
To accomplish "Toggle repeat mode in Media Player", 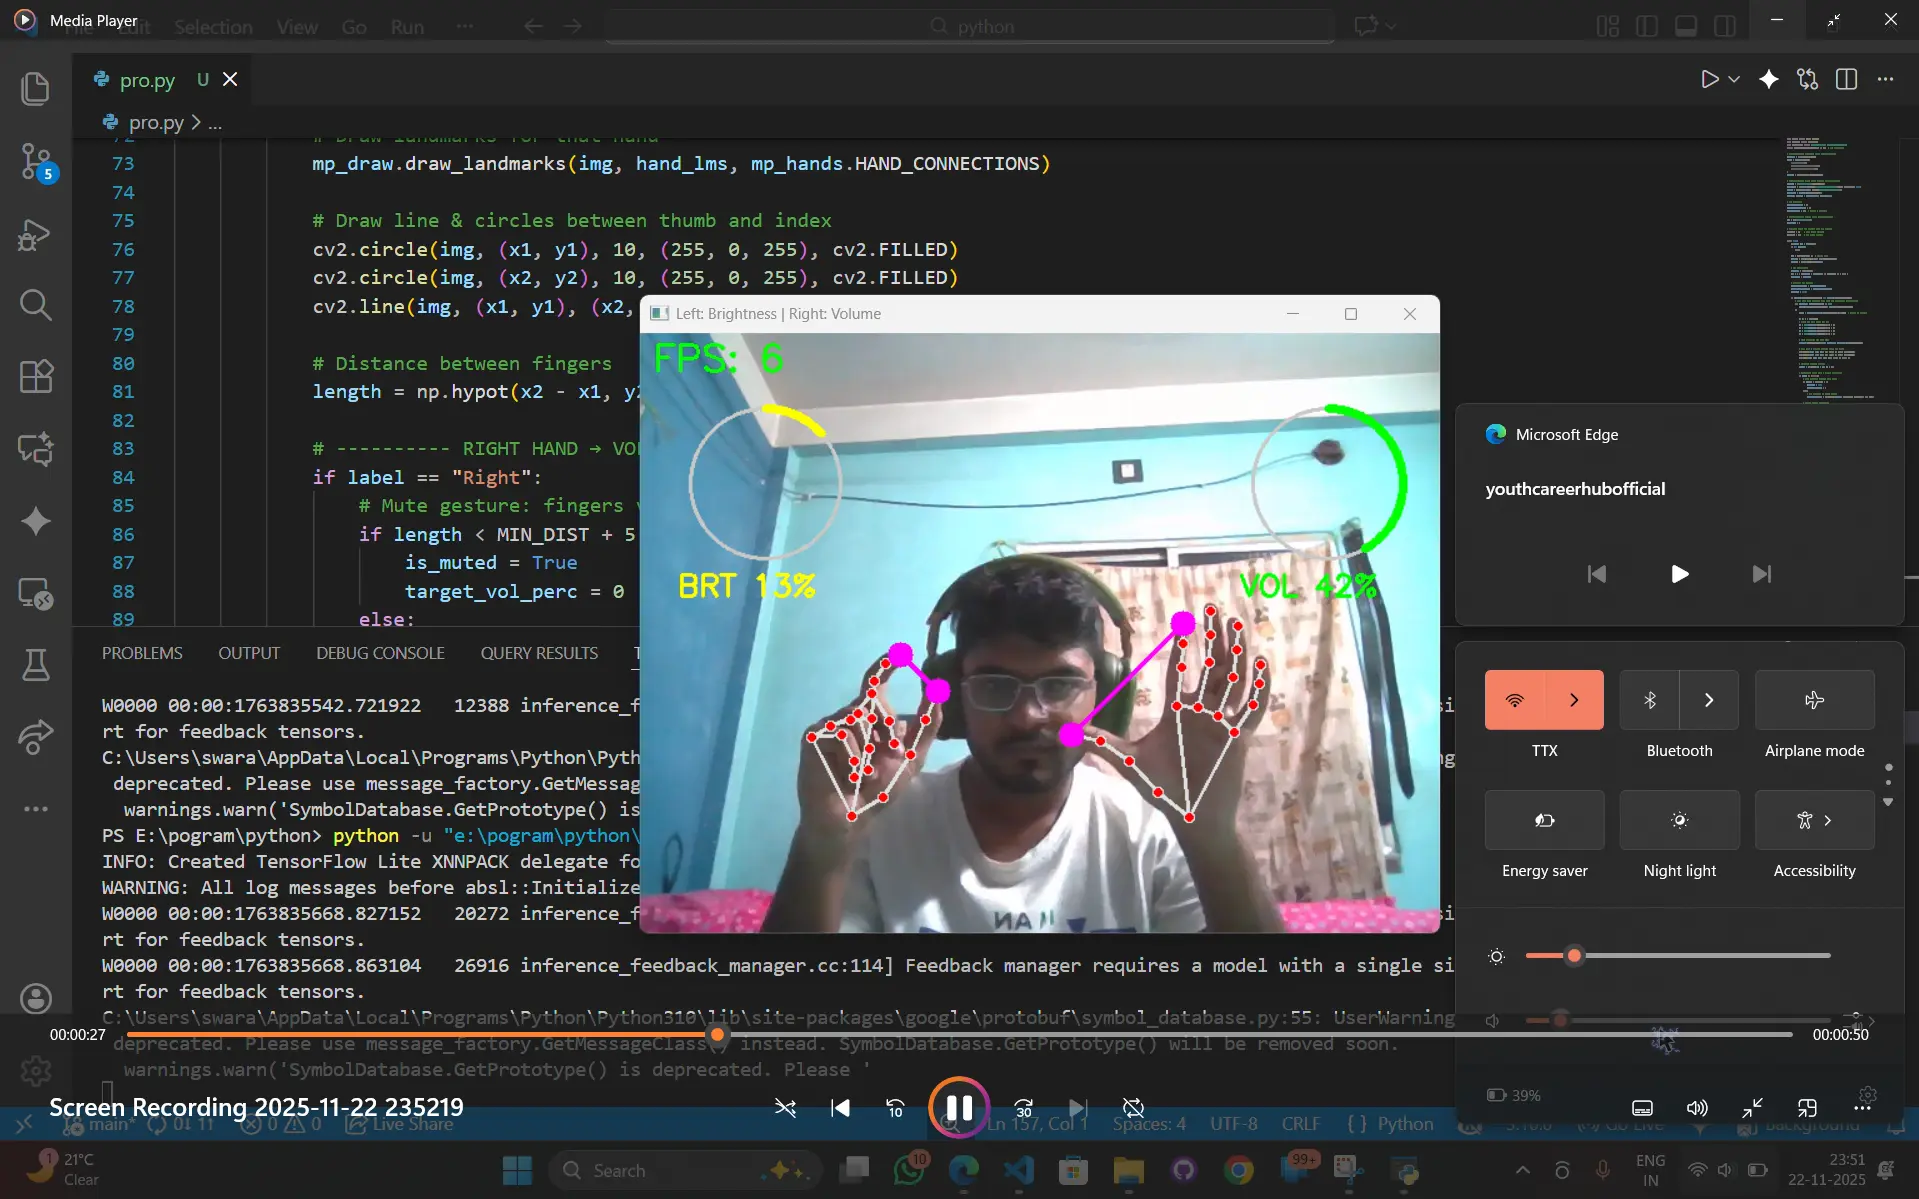I will (1133, 1107).
